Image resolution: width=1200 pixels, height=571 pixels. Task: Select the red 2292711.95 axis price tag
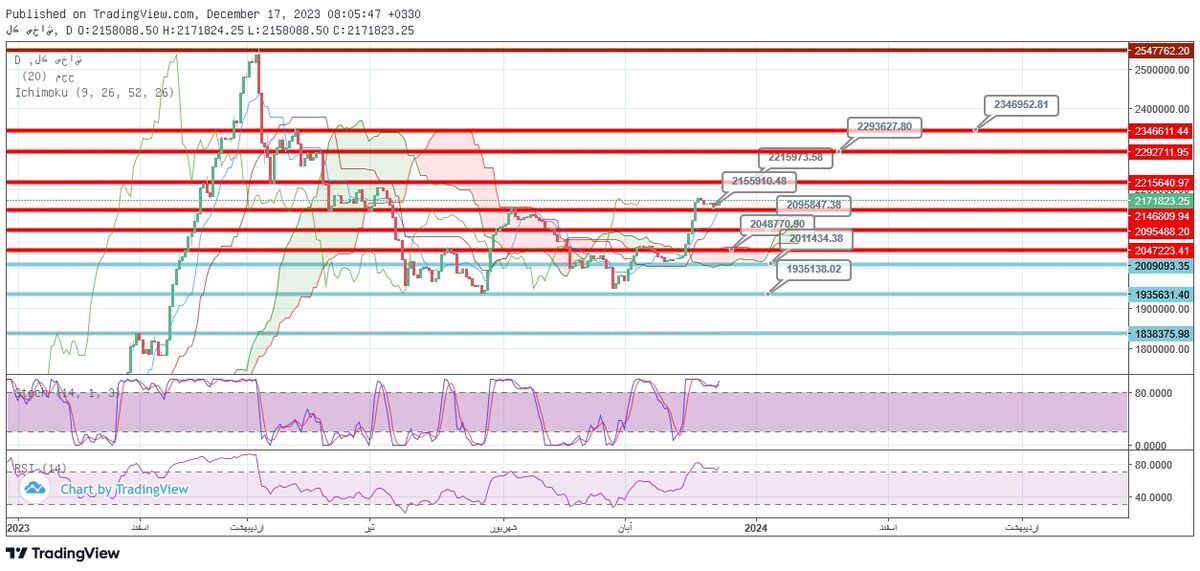pyautogui.click(x=1161, y=153)
